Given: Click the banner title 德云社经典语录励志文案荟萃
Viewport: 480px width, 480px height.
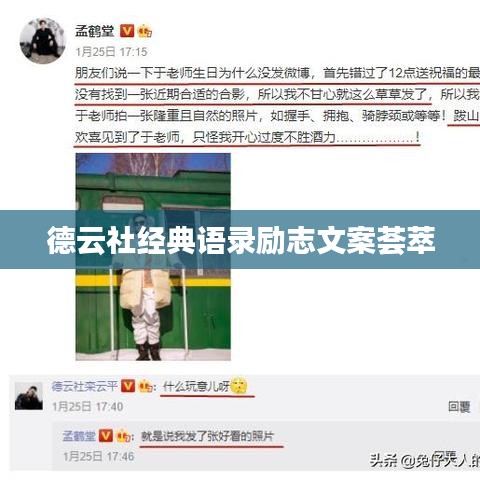Looking at the screenshot, I should point(241,240).
